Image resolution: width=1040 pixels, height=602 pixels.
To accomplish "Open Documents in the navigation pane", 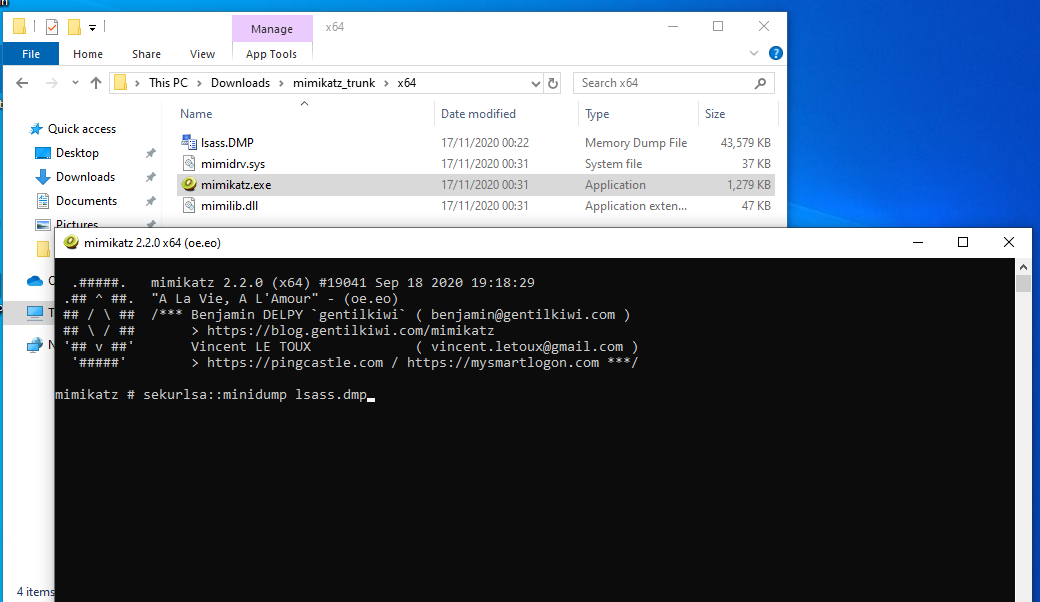I will coord(86,201).
